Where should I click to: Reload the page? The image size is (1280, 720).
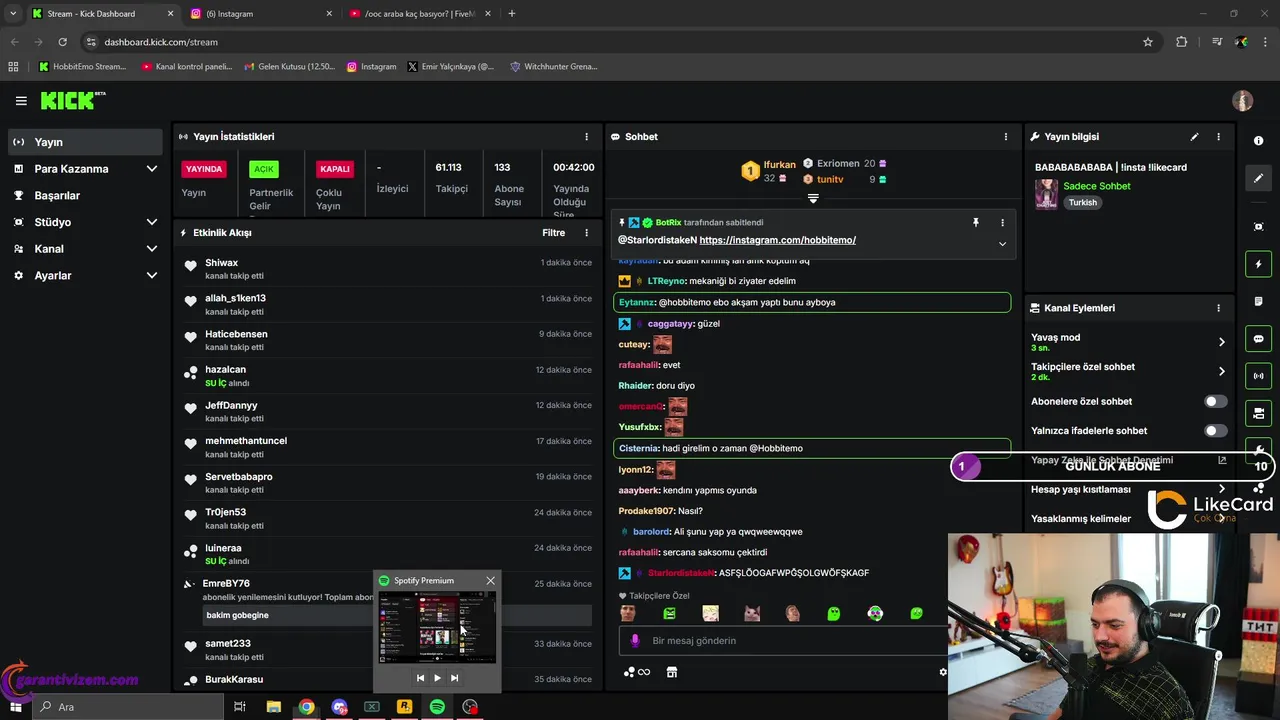(62, 42)
